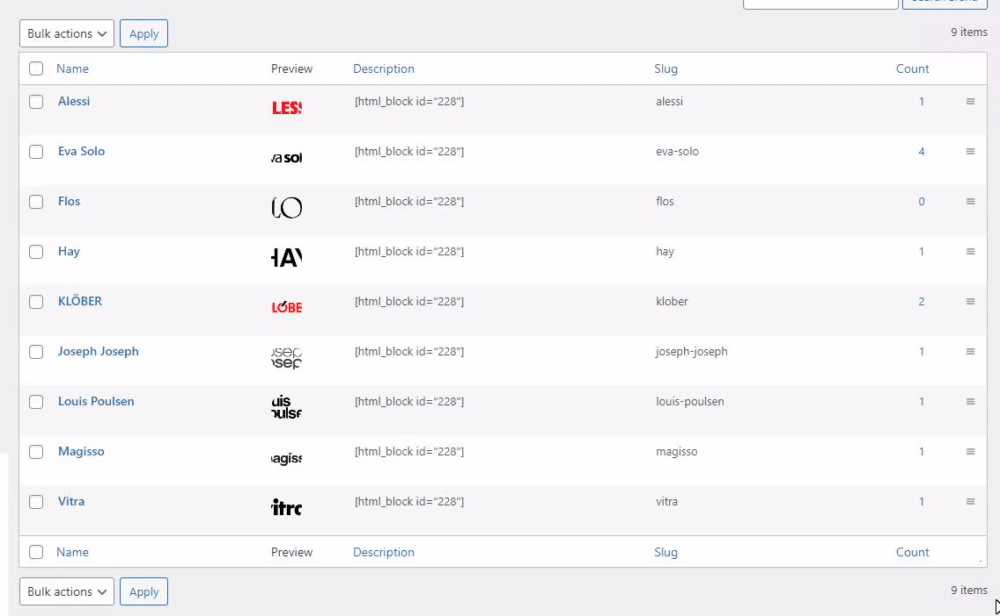
Task: Check the Louis Poulsen row checkbox
Action: [x=36, y=402]
